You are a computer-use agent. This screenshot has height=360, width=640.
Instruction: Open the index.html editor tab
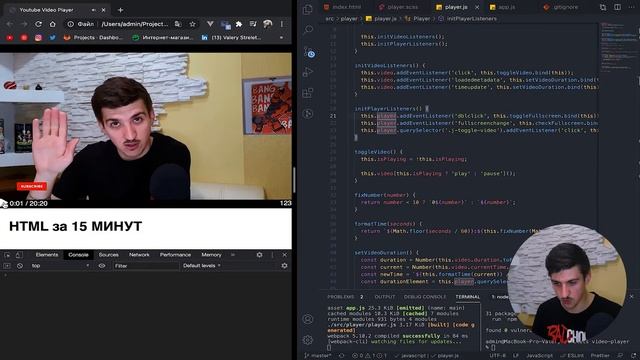(342, 7)
